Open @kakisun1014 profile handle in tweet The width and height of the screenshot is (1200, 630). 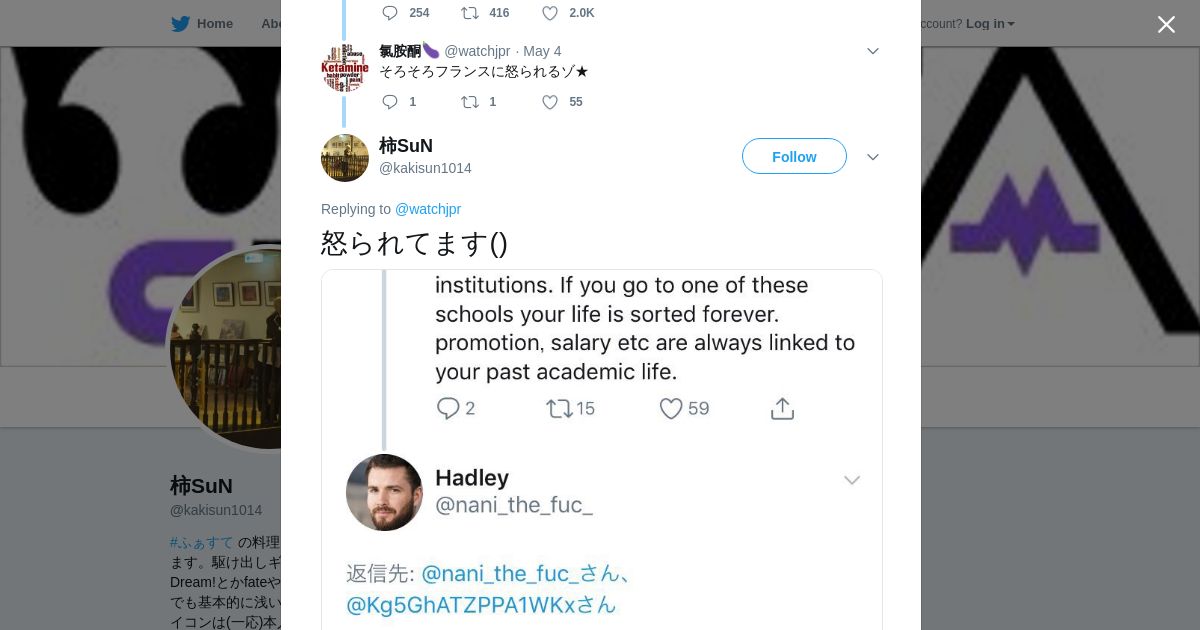(425, 168)
